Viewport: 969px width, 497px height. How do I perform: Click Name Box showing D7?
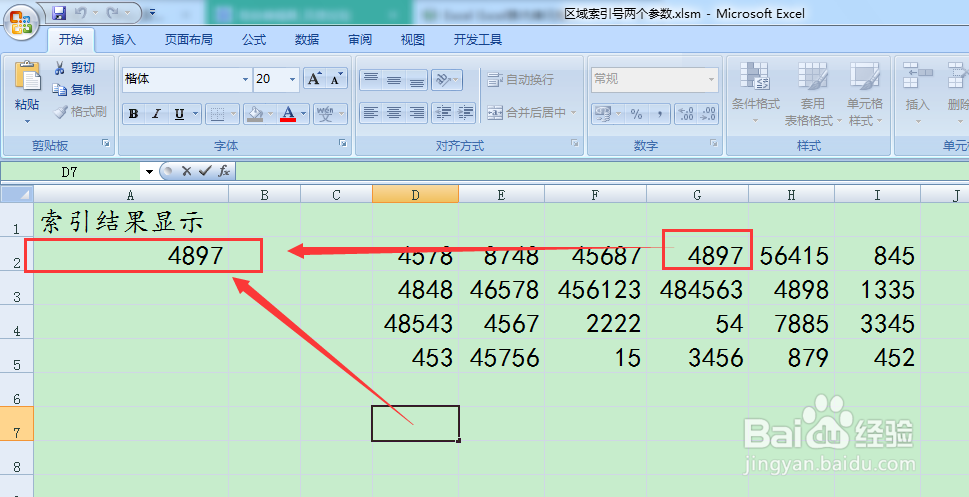coord(71,171)
